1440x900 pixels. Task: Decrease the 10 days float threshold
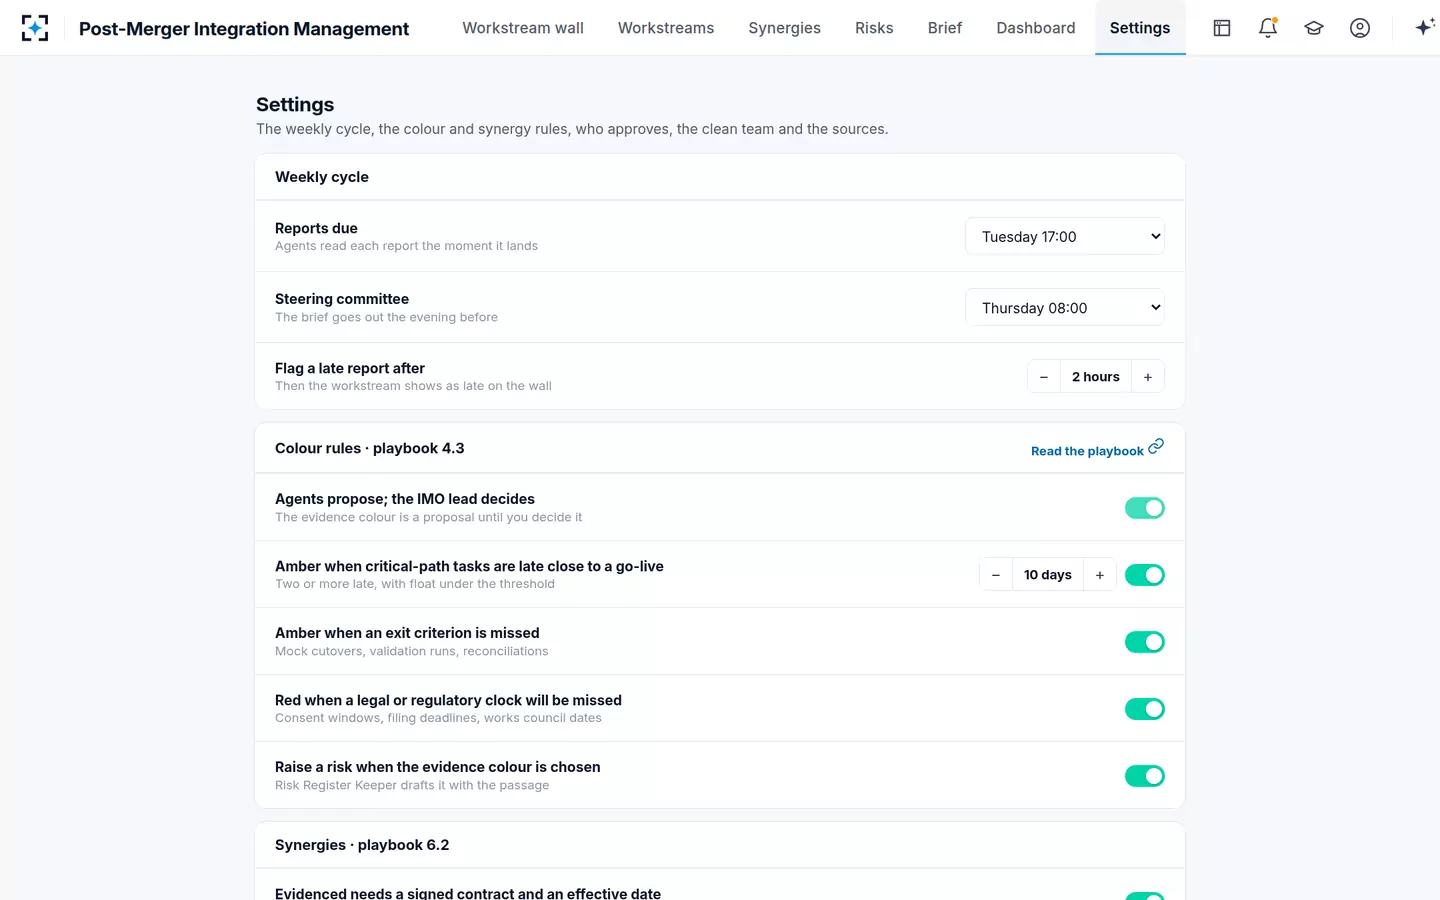(996, 575)
